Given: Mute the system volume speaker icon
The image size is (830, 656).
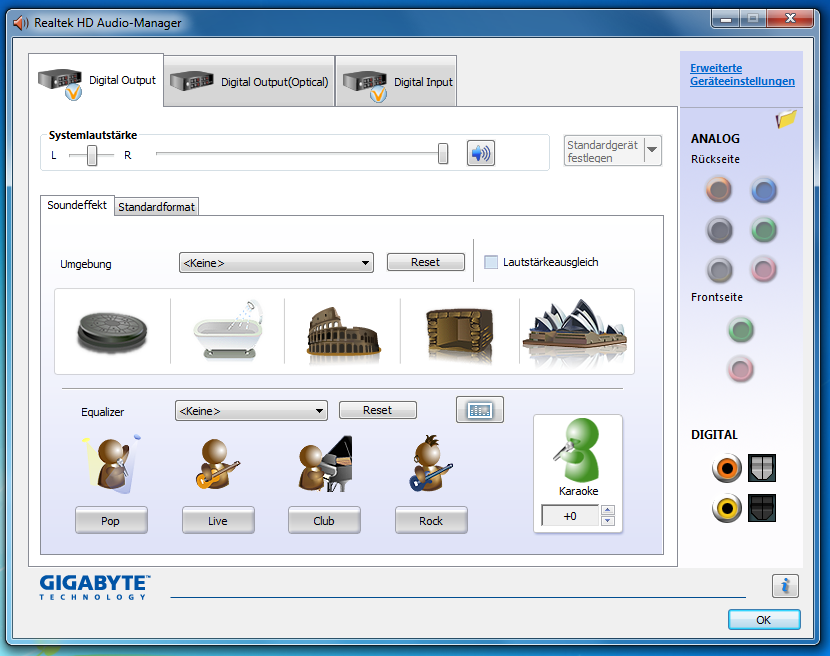Looking at the screenshot, I should click(x=481, y=154).
